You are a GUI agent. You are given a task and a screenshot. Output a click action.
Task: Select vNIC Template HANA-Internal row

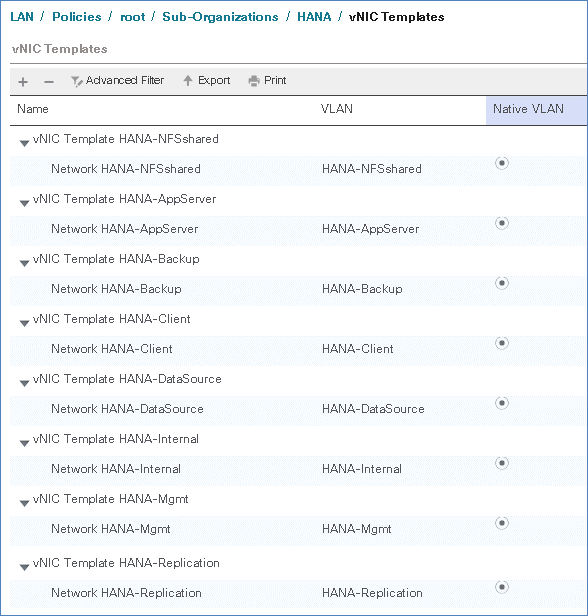299,439
